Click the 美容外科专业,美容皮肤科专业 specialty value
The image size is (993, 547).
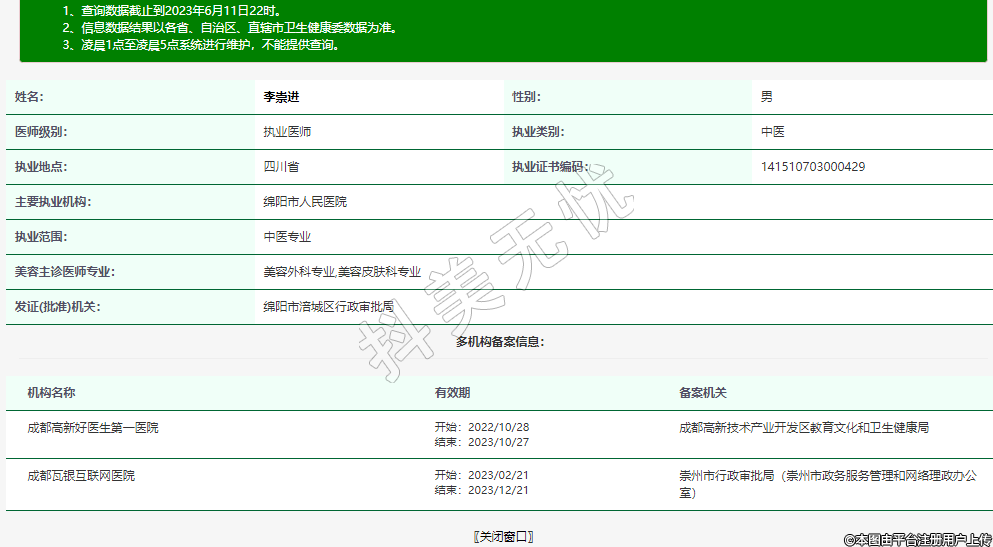[x=341, y=272]
